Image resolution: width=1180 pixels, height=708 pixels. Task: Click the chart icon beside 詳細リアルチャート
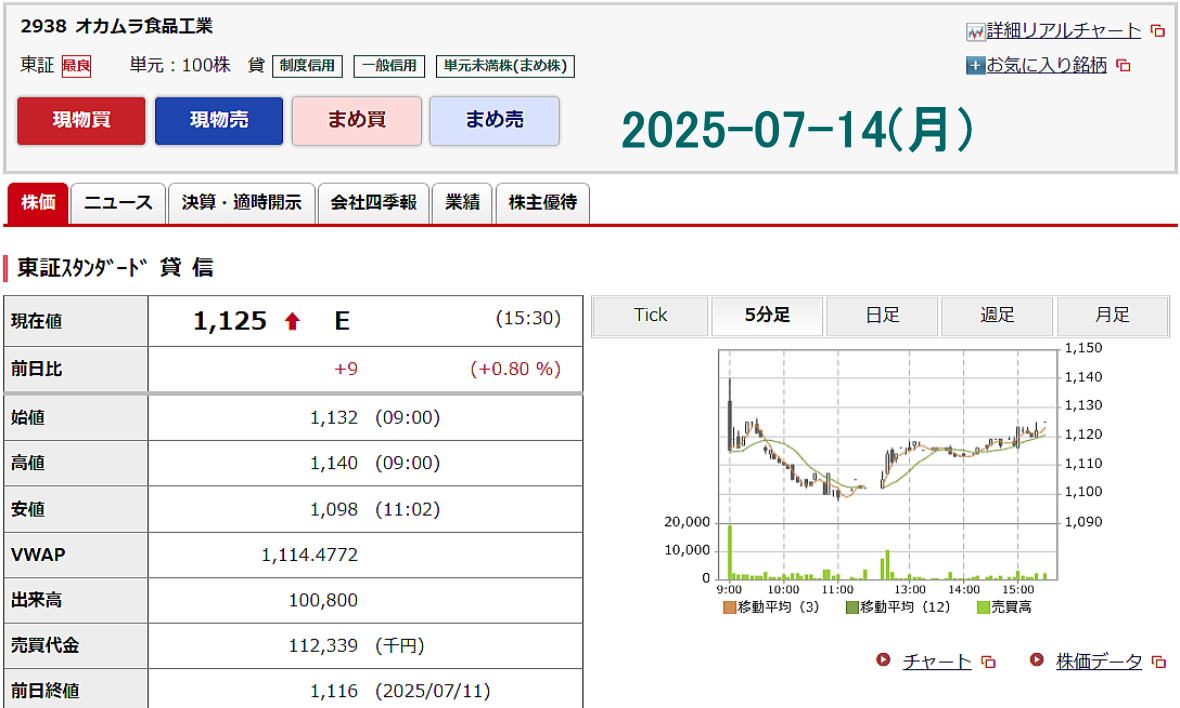[975, 32]
